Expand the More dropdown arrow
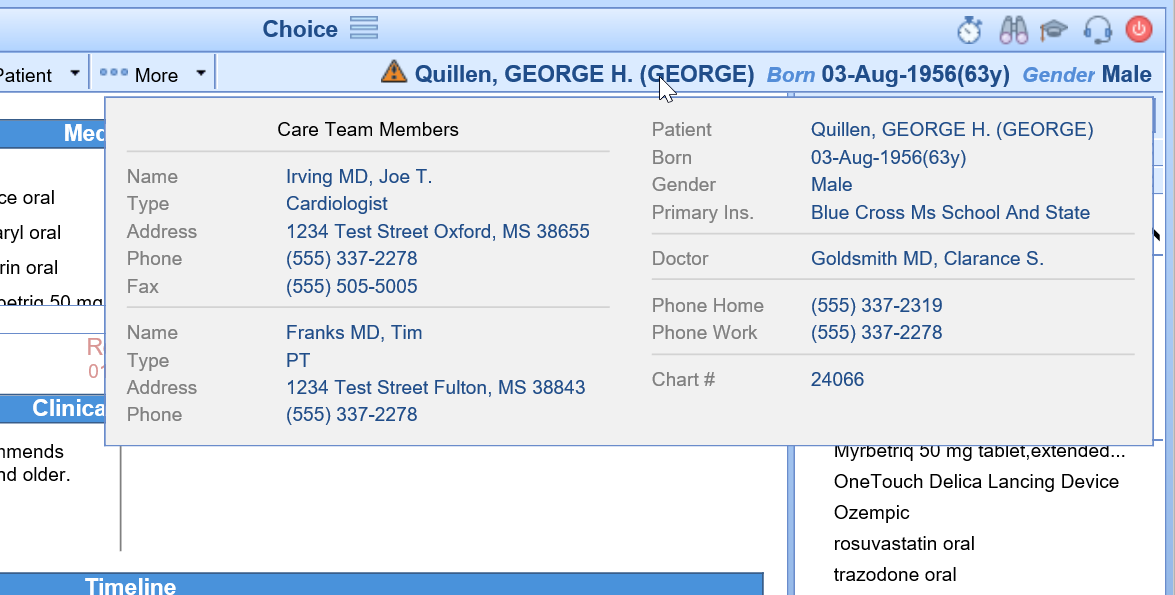The width and height of the screenshot is (1175, 595). coord(201,74)
